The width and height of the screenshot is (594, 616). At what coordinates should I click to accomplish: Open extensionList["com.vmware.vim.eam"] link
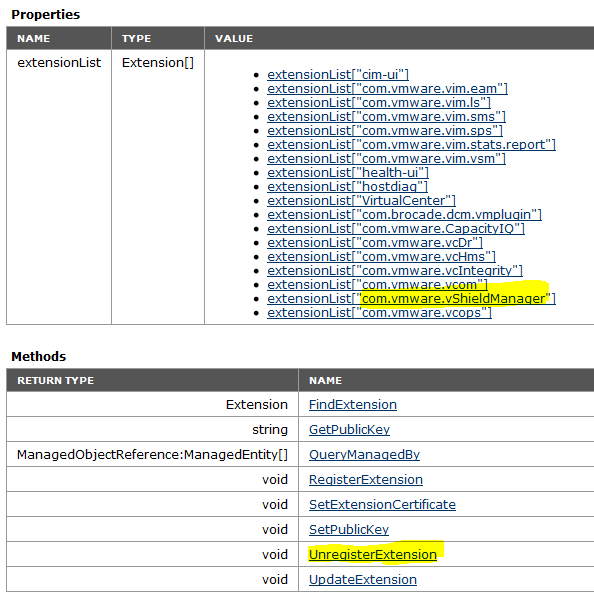click(387, 88)
